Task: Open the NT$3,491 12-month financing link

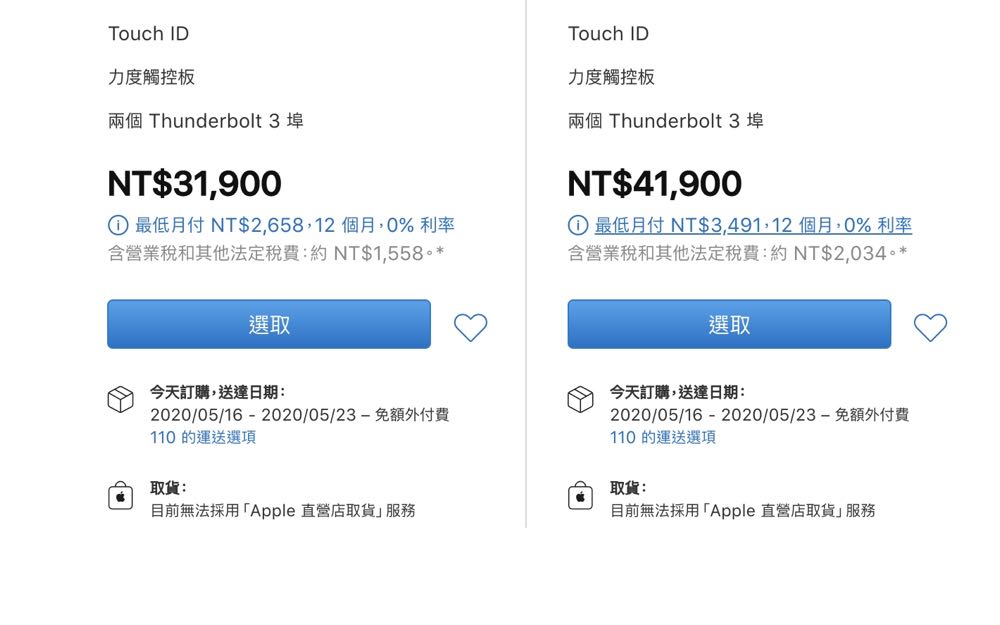Action: tap(753, 225)
